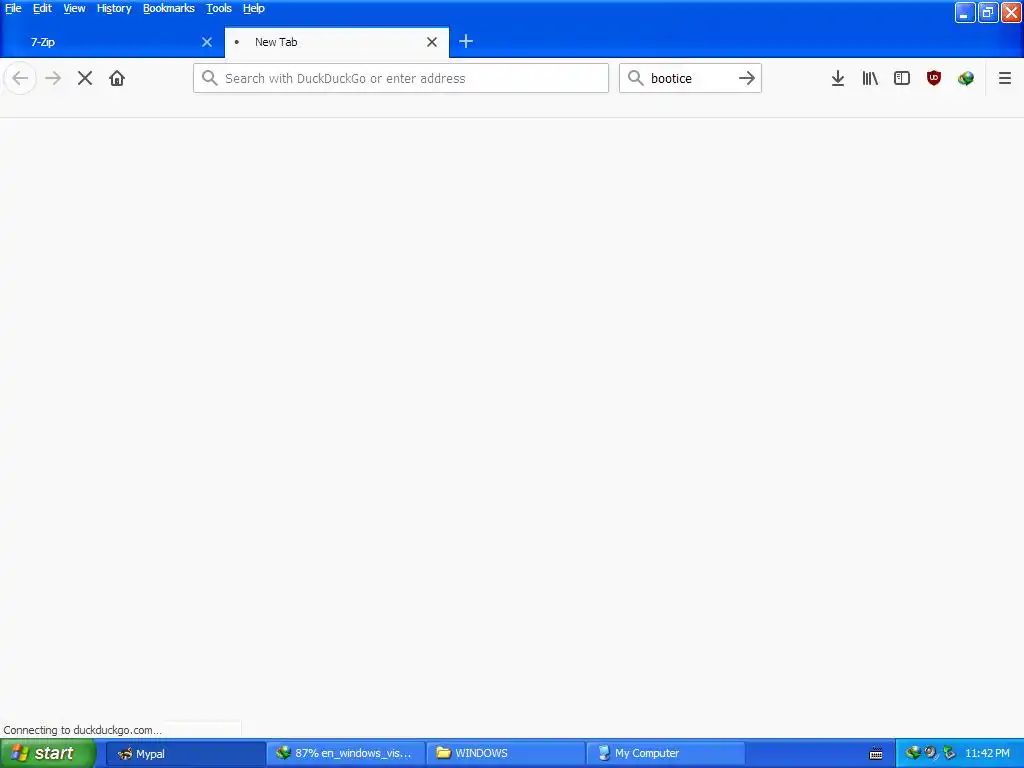Viewport: 1024px width, 768px height.
Task: Submit the bootice search with arrow
Action: (x=746, y=78)
